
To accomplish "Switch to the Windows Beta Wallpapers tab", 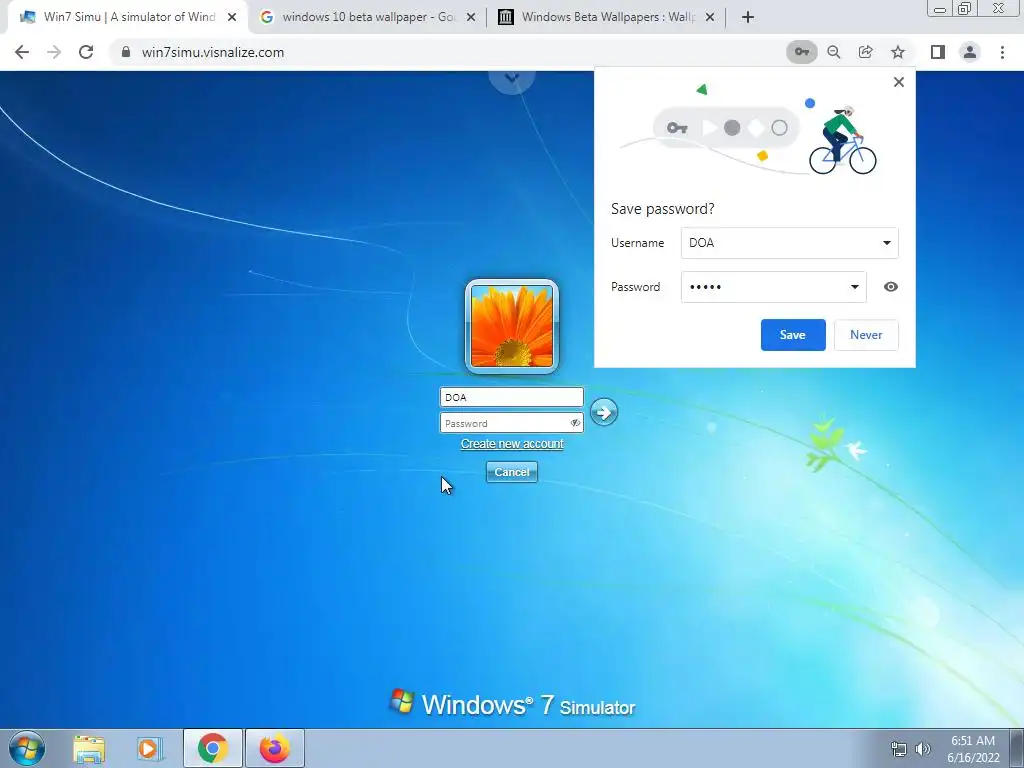I will click(x=607, y=17).
